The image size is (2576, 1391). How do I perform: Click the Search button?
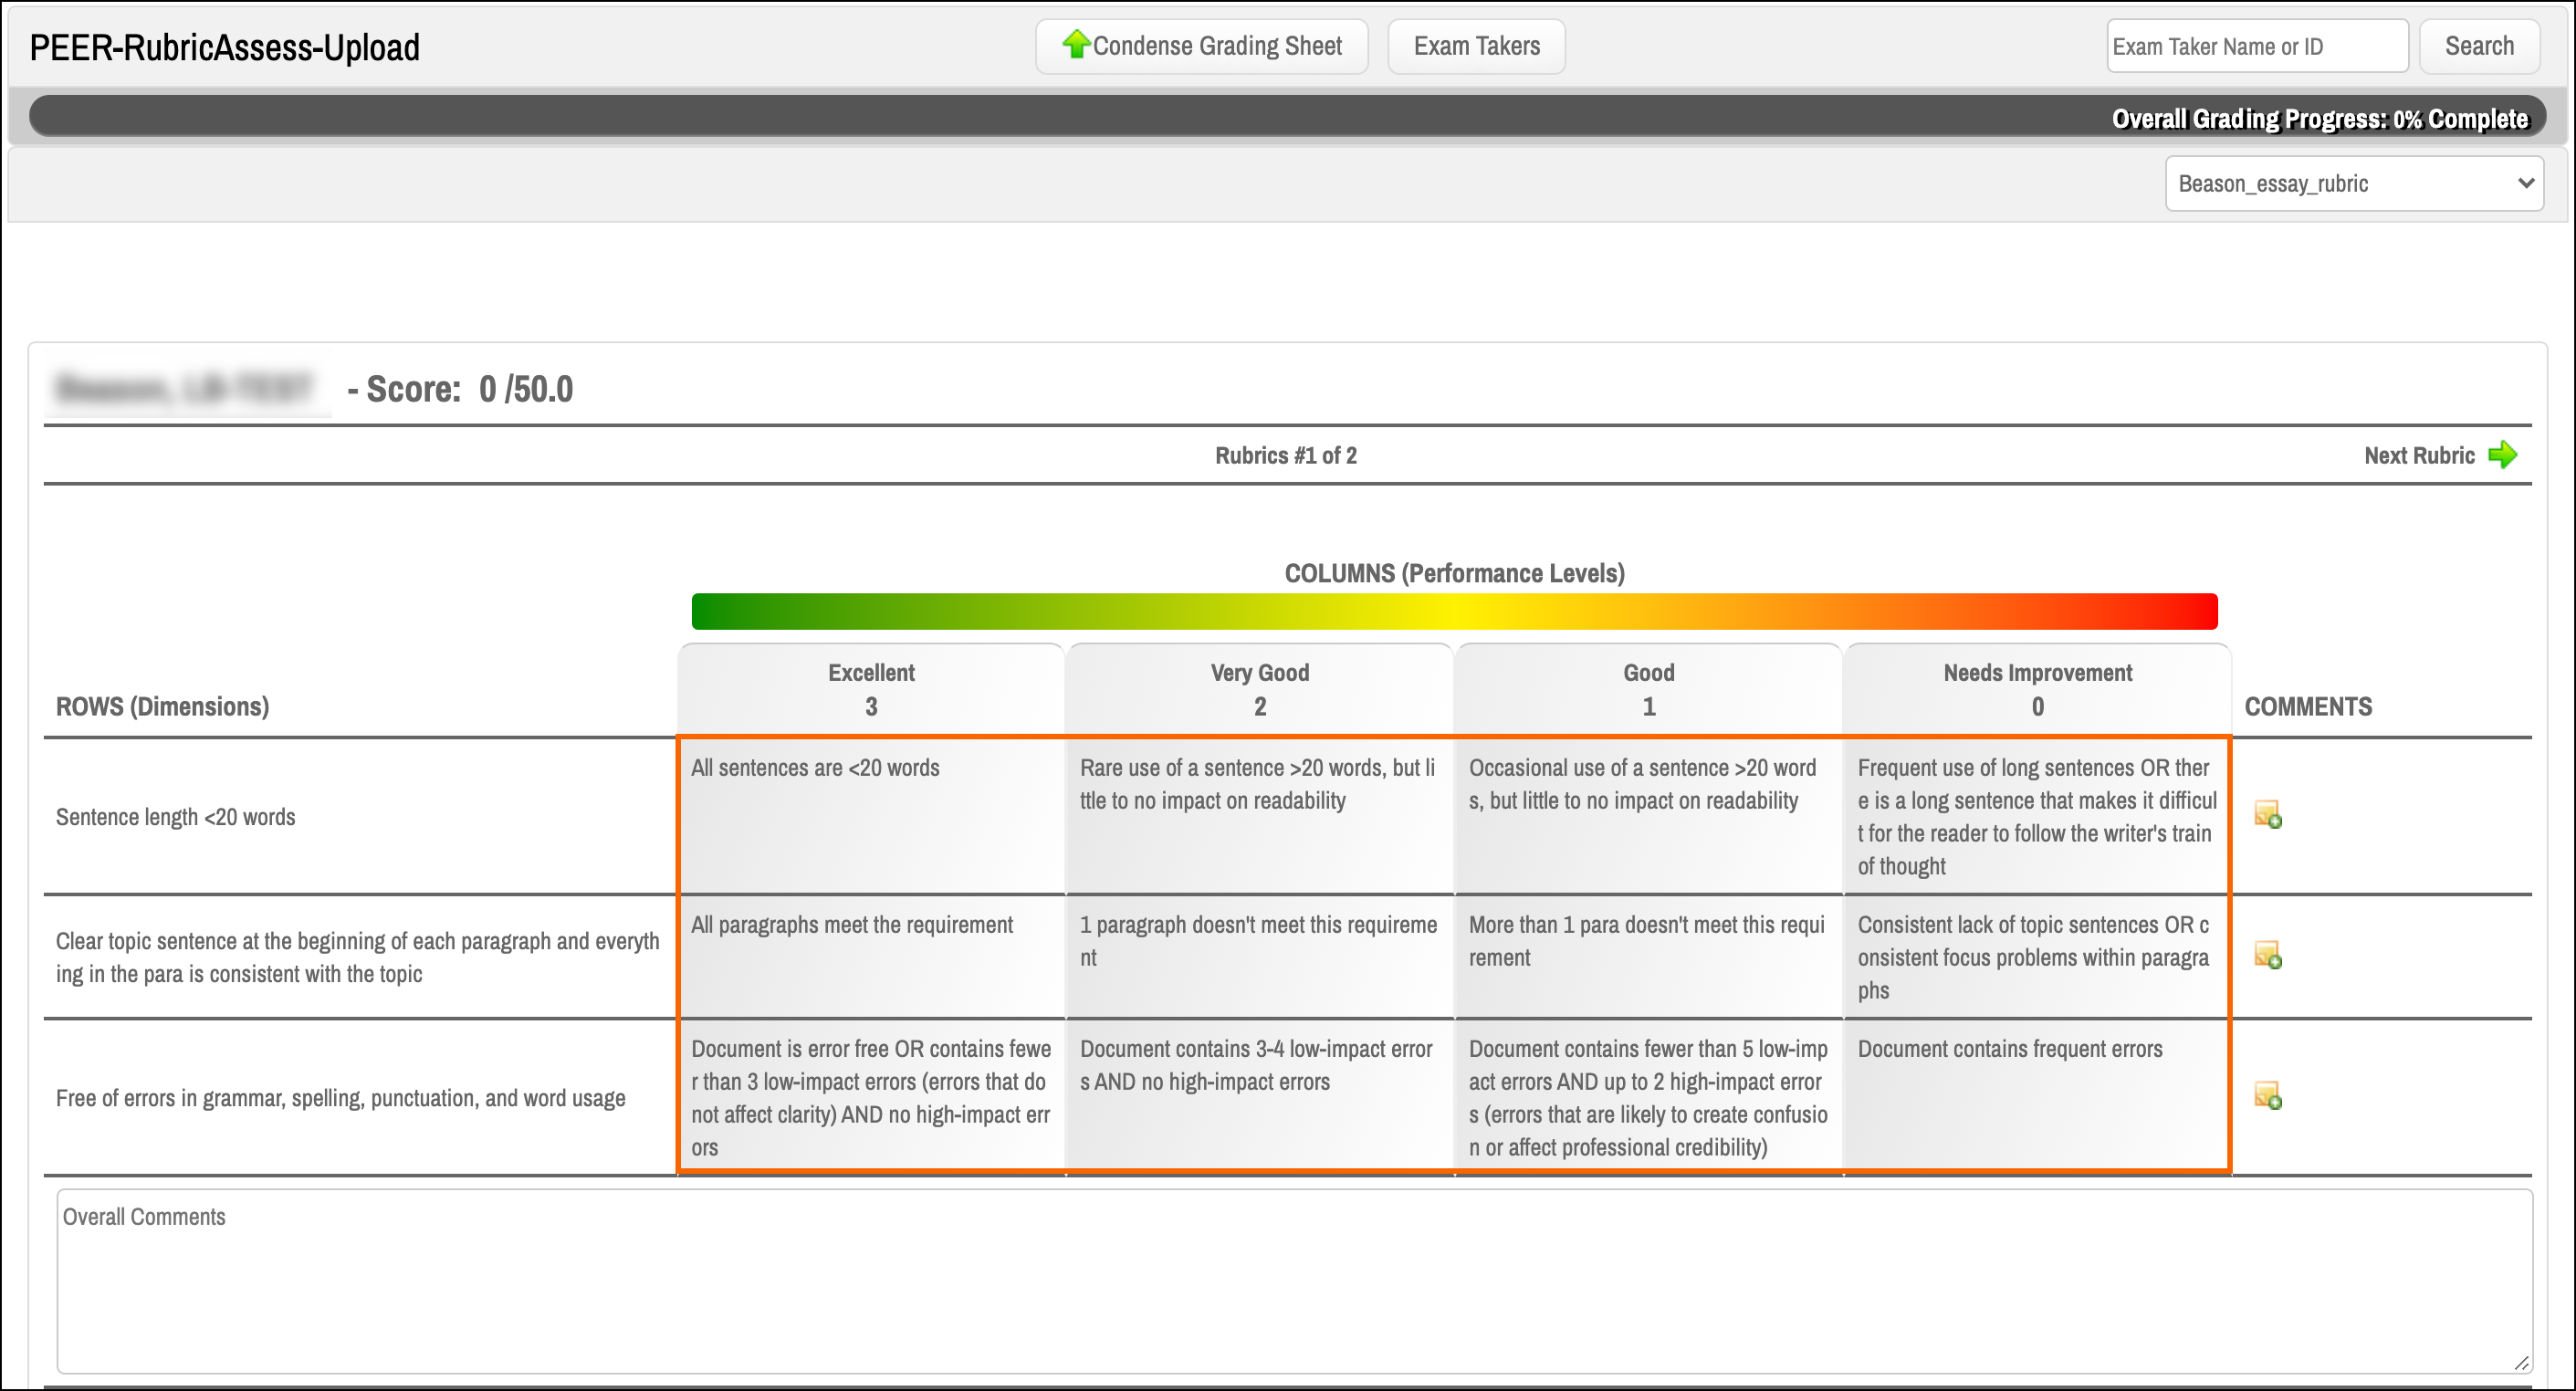coord(2478,46)
